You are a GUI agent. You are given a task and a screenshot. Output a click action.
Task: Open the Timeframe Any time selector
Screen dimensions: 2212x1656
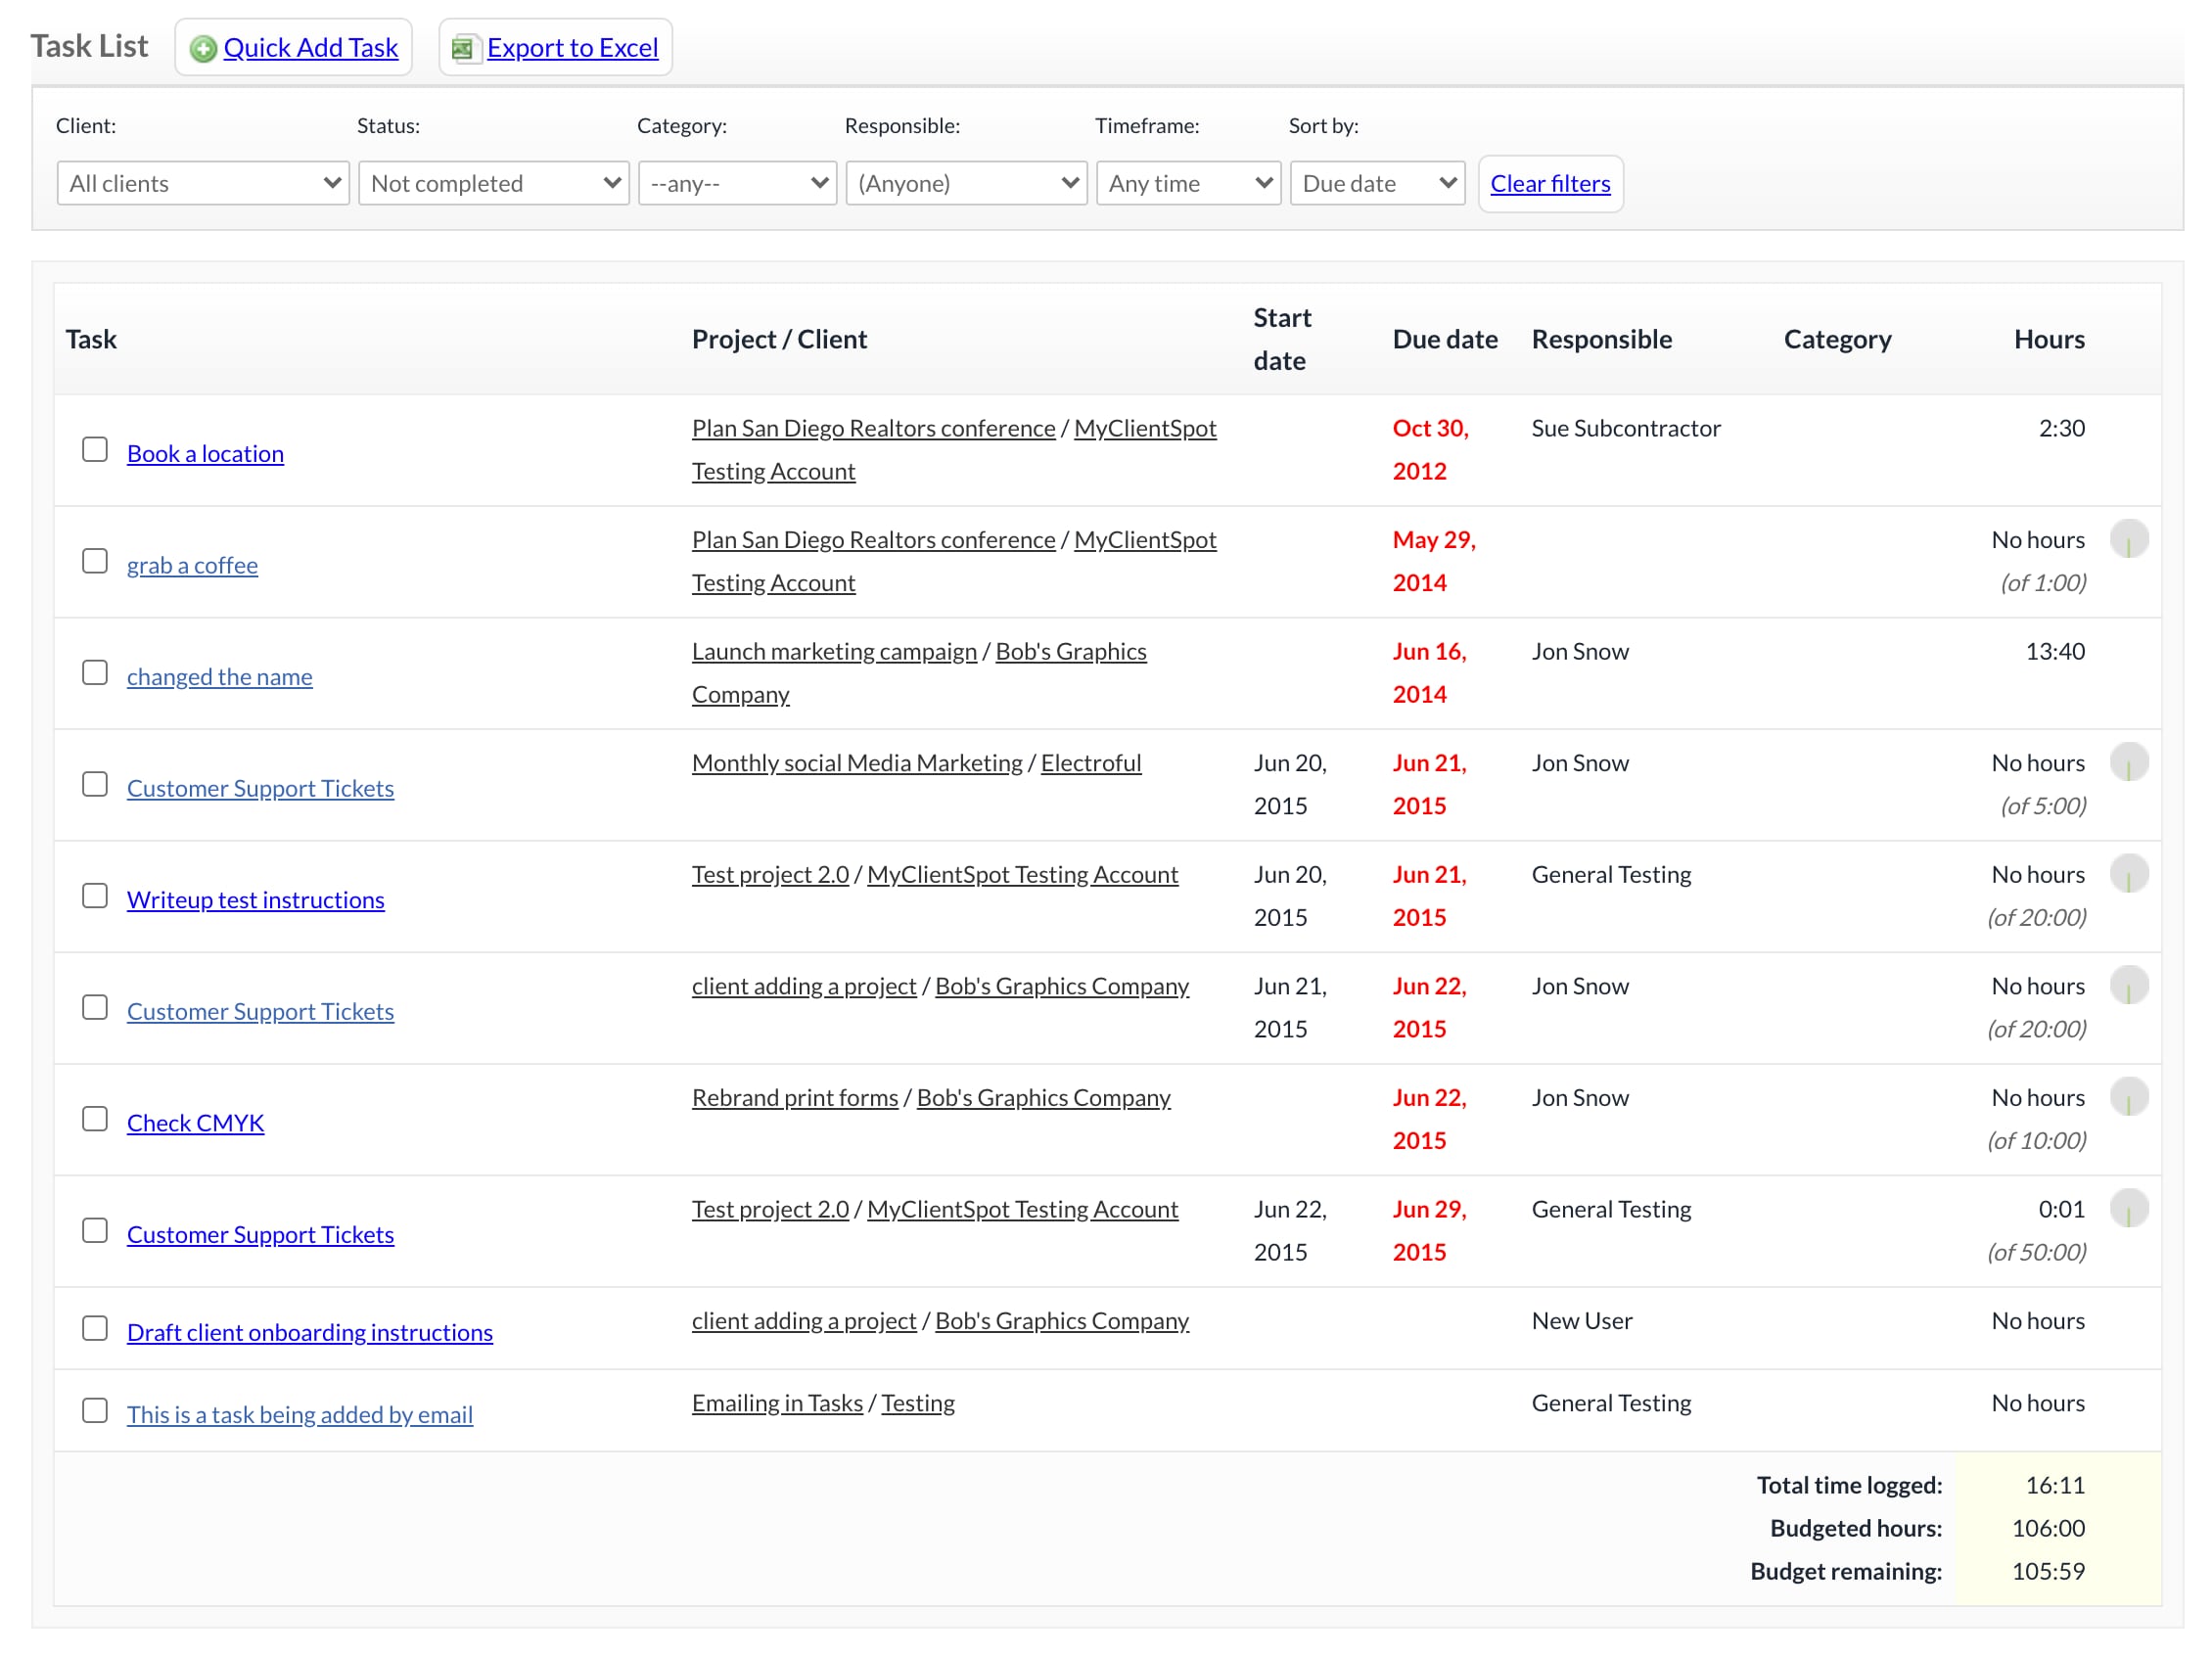(x=1189, y=183)
